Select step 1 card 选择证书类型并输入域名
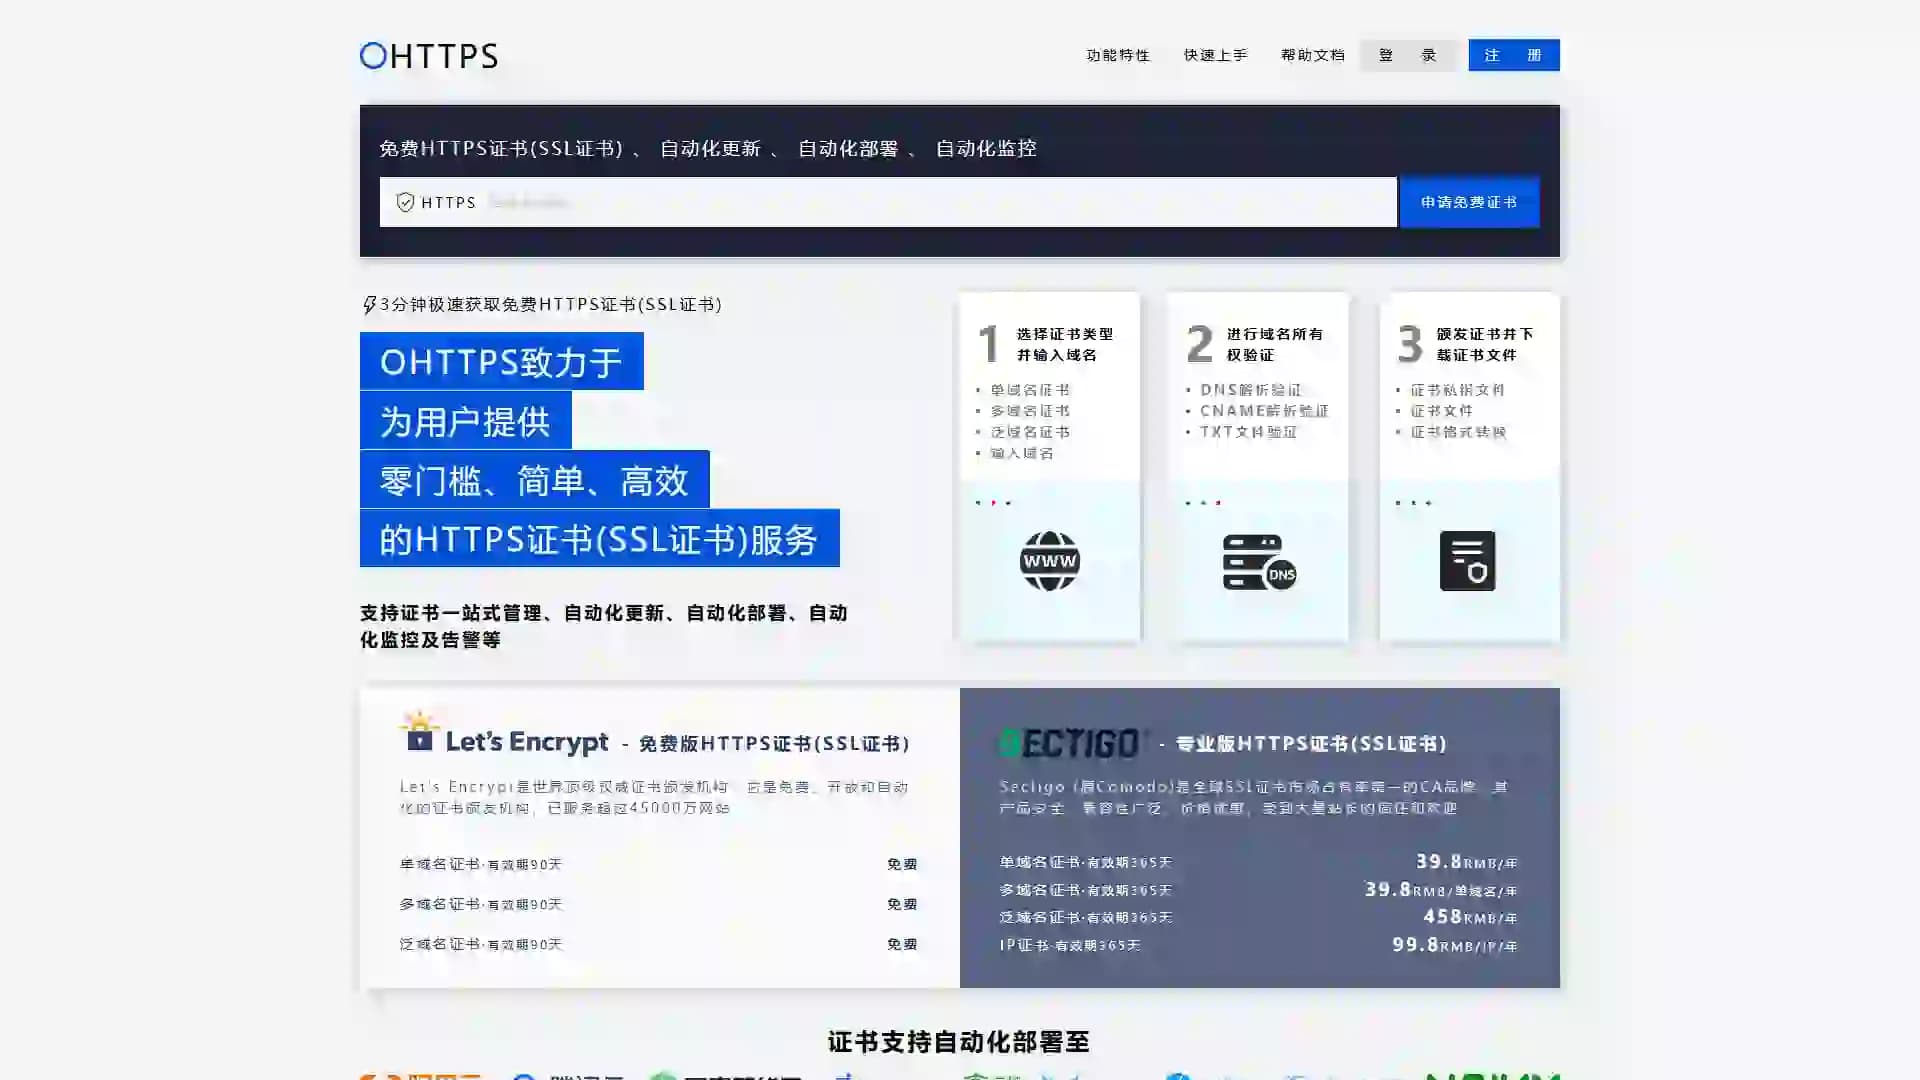 (x=1049, y=466)
